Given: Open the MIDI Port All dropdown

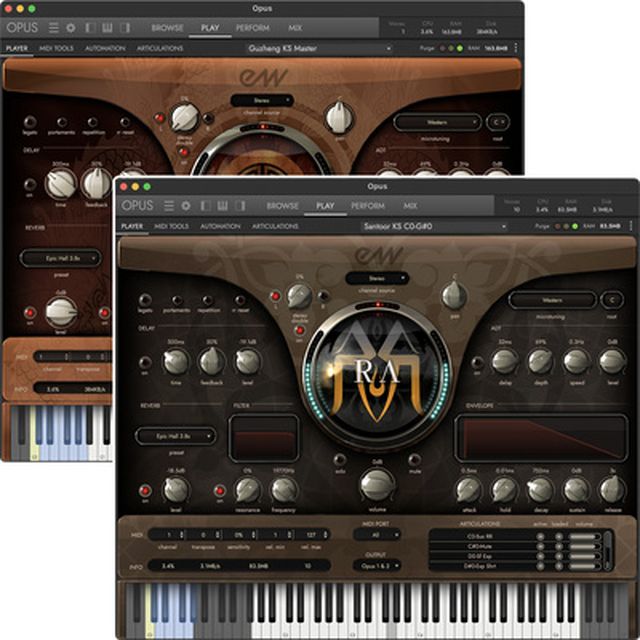Looking at the screenshot, I should (376, 535).
